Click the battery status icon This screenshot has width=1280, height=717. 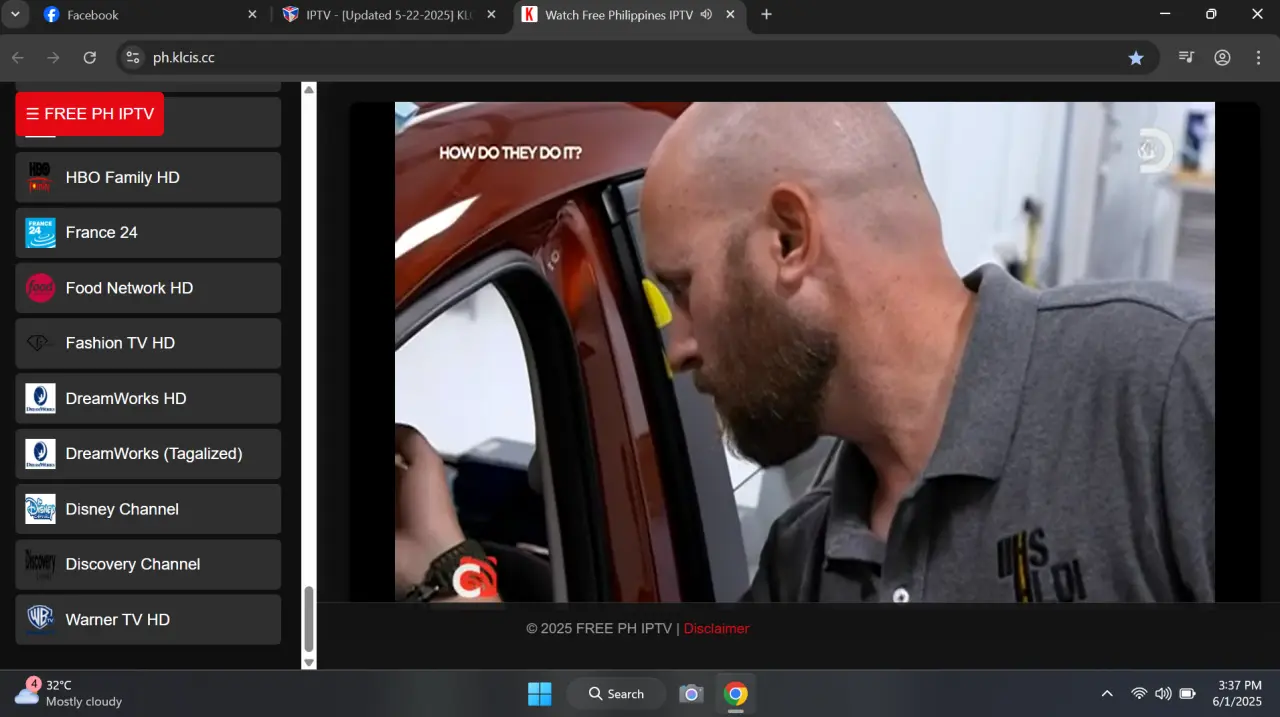click(1188, 694)
